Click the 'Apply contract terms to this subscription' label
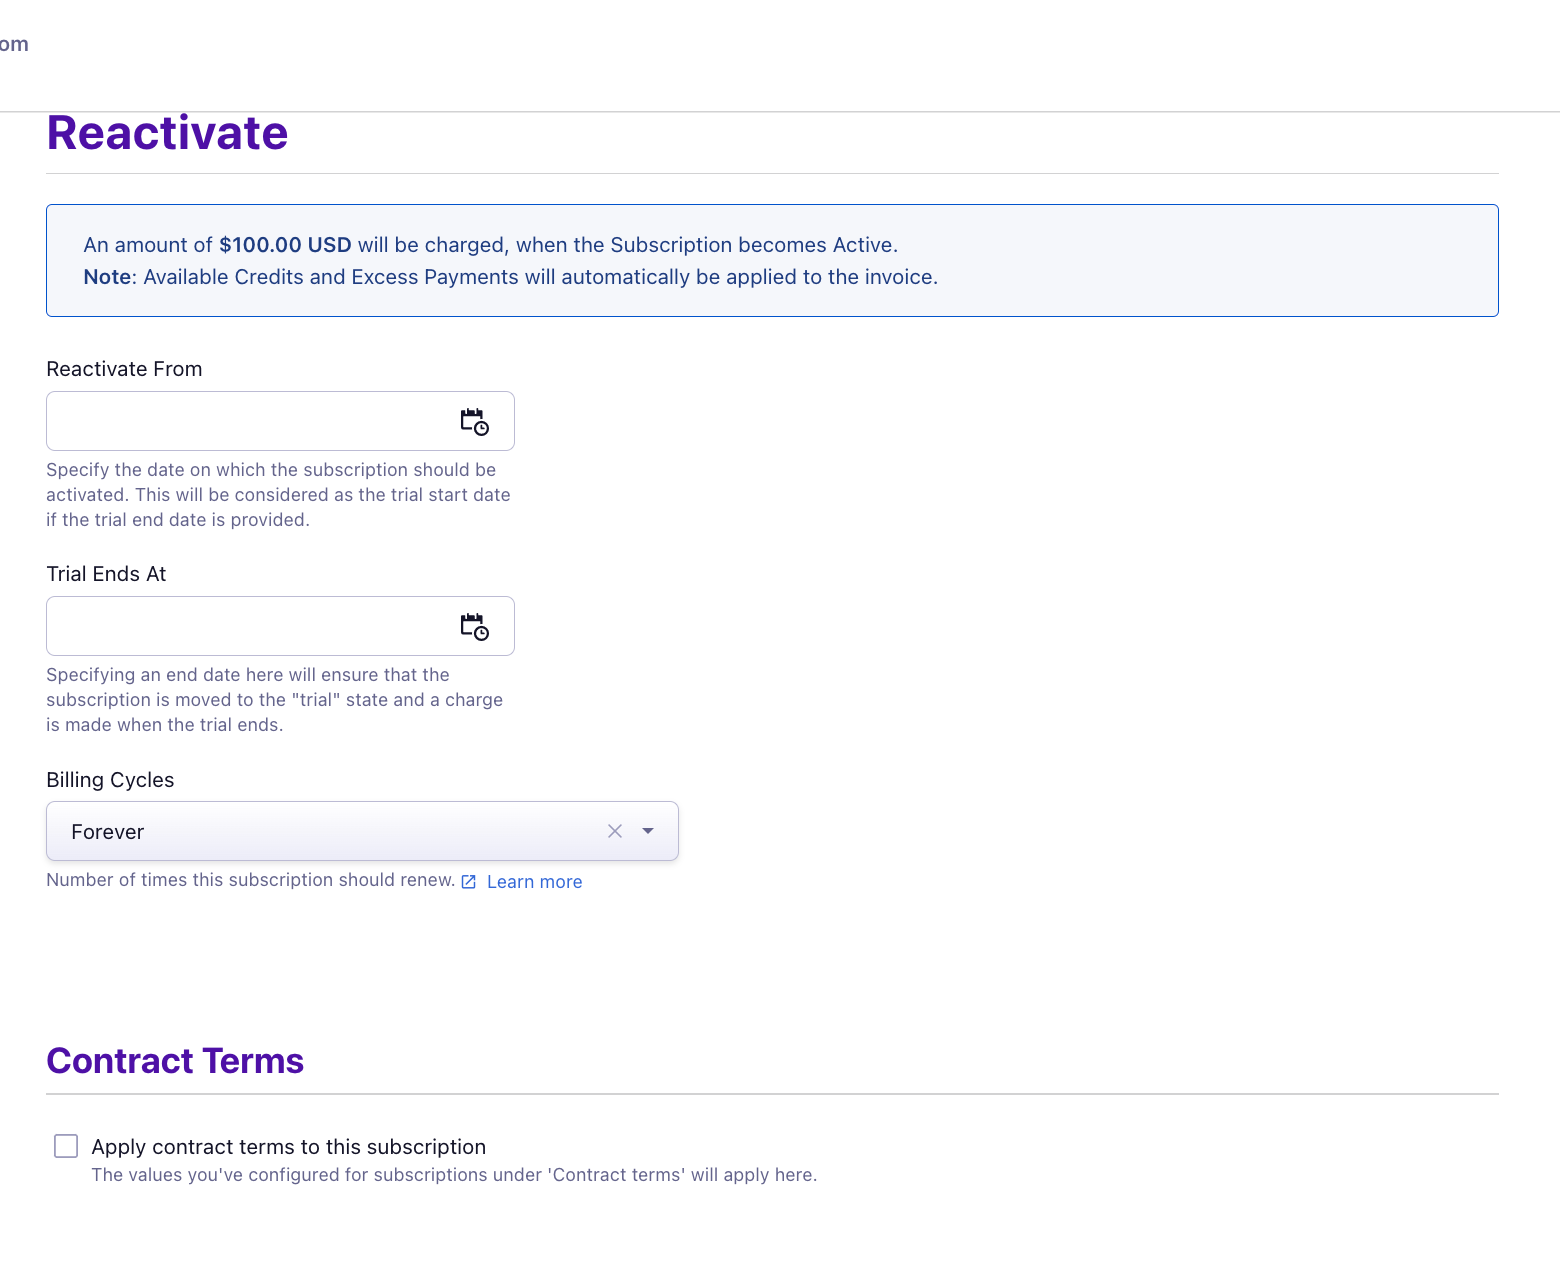Screen dimensions: 1560x1276 click(288, 1147)
